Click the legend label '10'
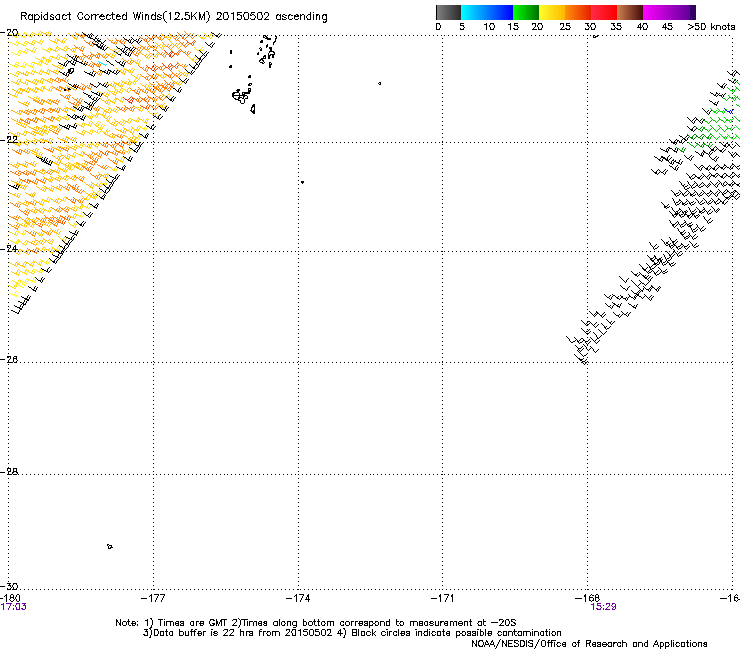The width and height of the screenshot is (740, 650). click(x=489, y=27)
